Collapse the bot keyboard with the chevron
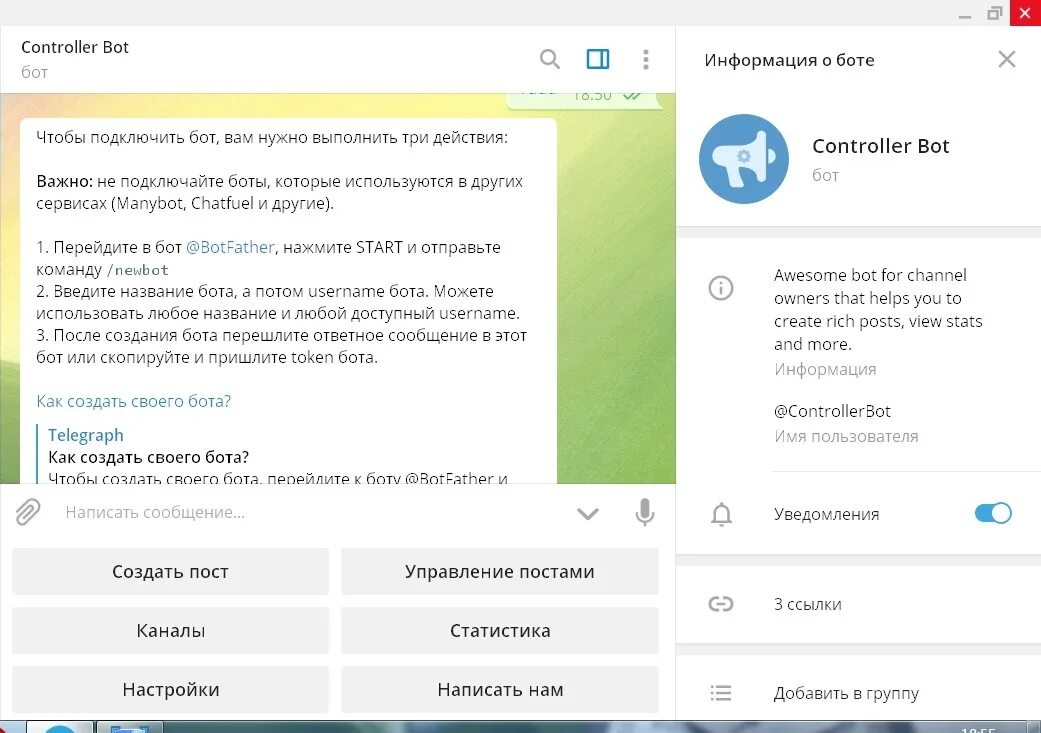This screenshot has width=1041, height=733. (588, 513)
